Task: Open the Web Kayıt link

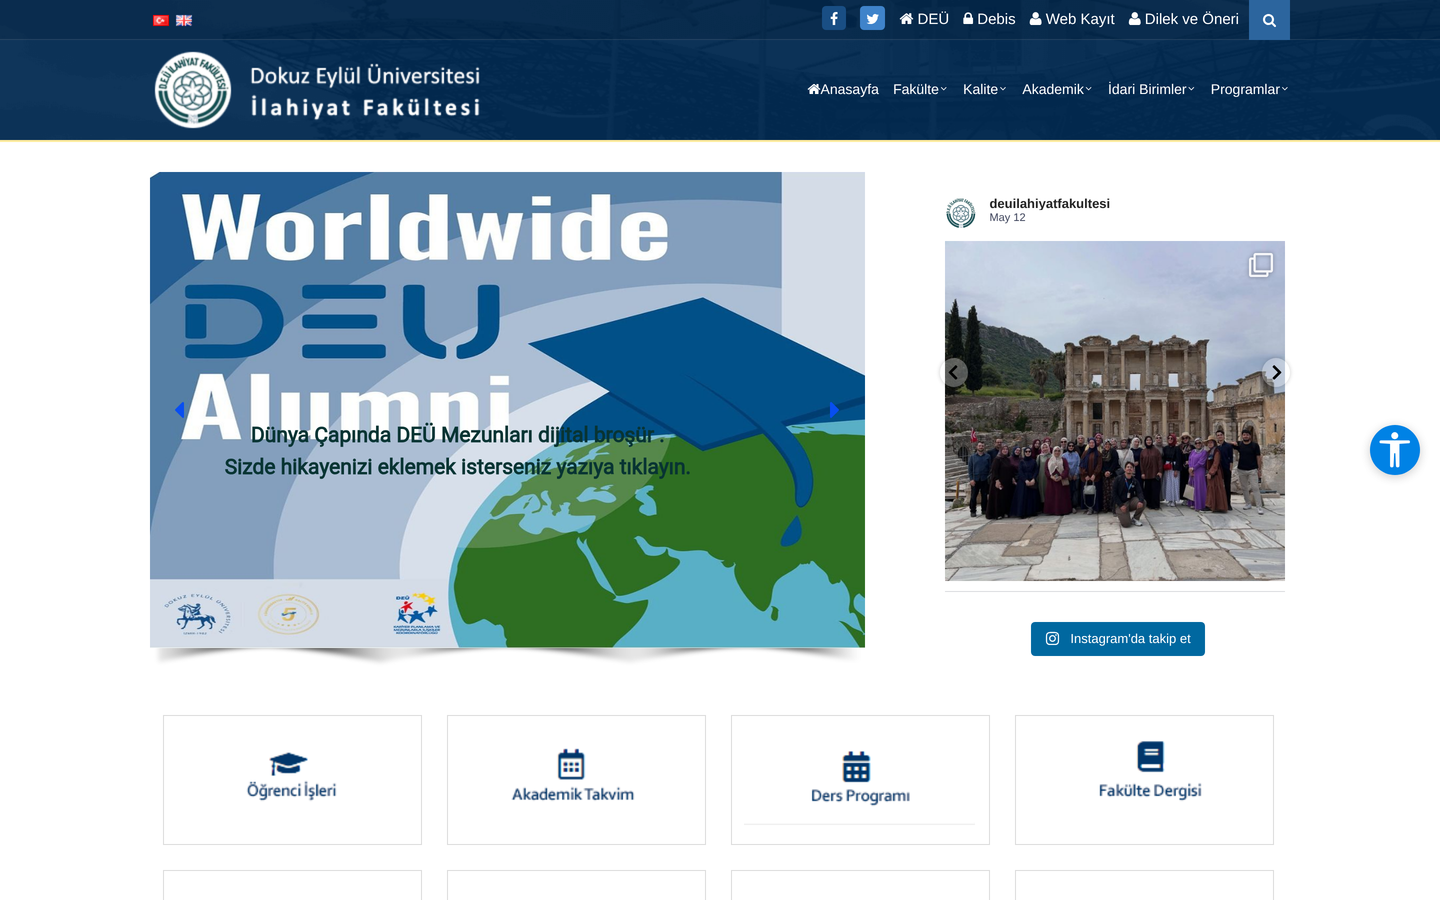Action: tap(1072, 19)
